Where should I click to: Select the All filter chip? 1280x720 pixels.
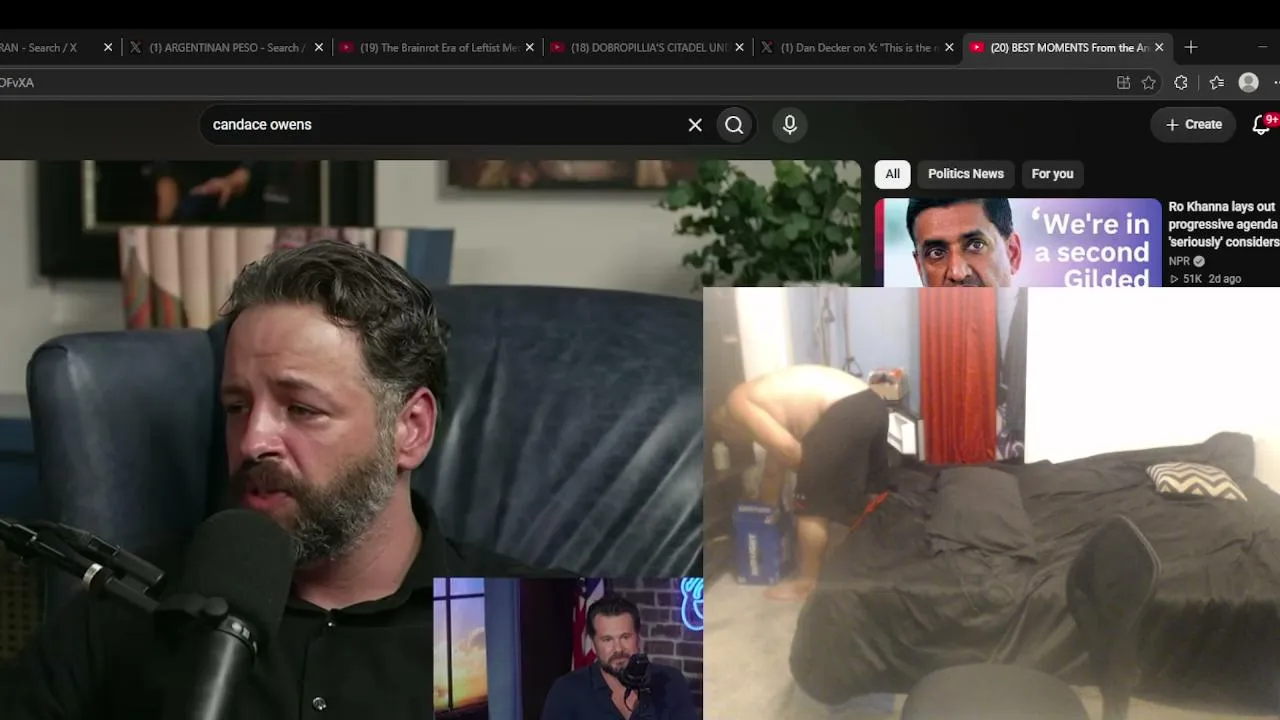(x=892, y=174)
